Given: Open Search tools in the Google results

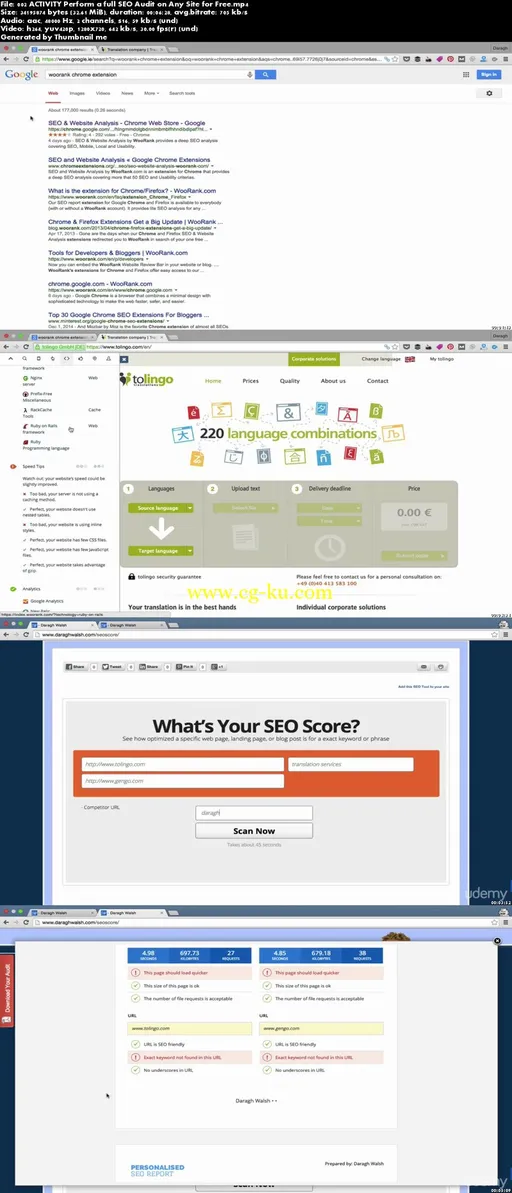Looking at the screenshot, I should pos(182,93).
